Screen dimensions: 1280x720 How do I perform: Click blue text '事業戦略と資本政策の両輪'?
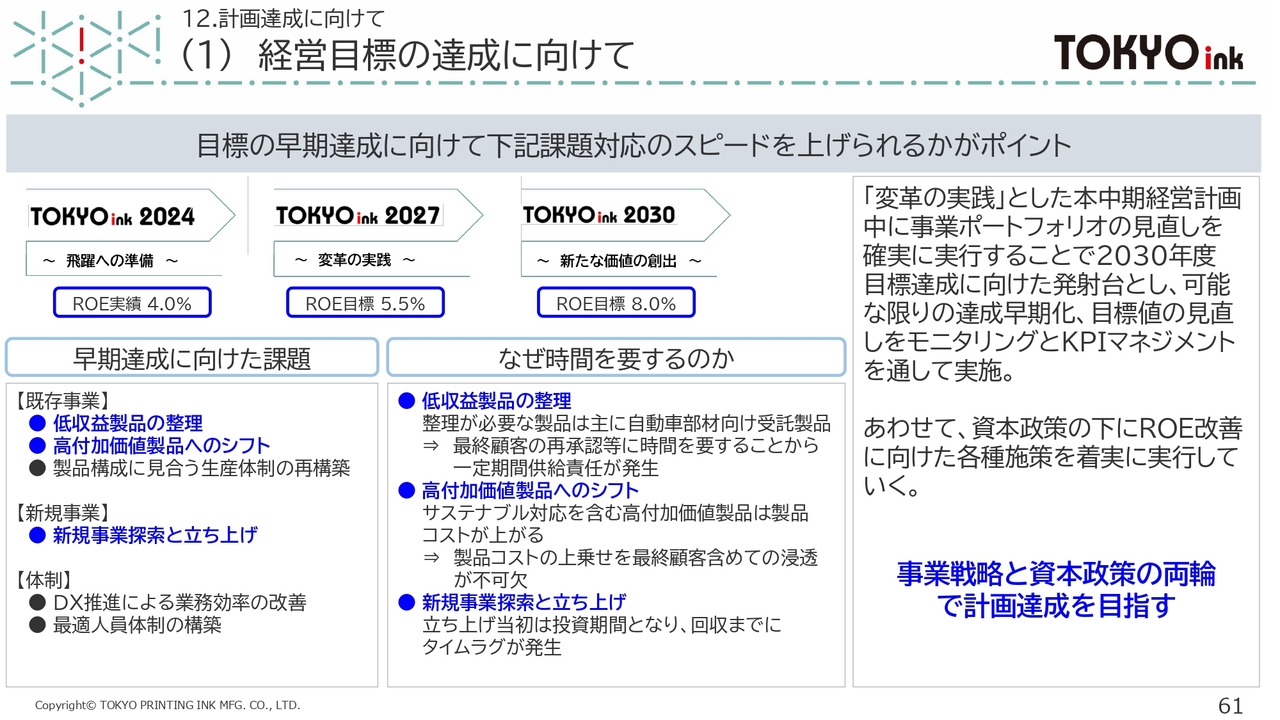[x=1056, y=574]
